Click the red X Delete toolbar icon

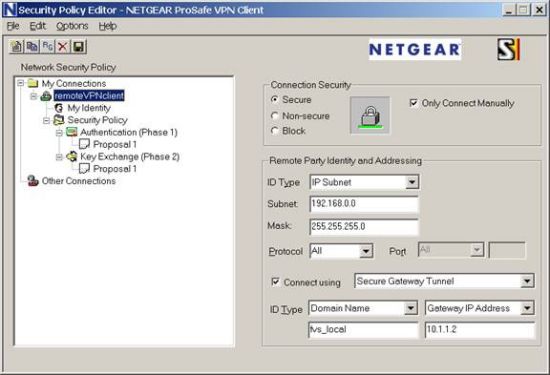tap(63, 47)
